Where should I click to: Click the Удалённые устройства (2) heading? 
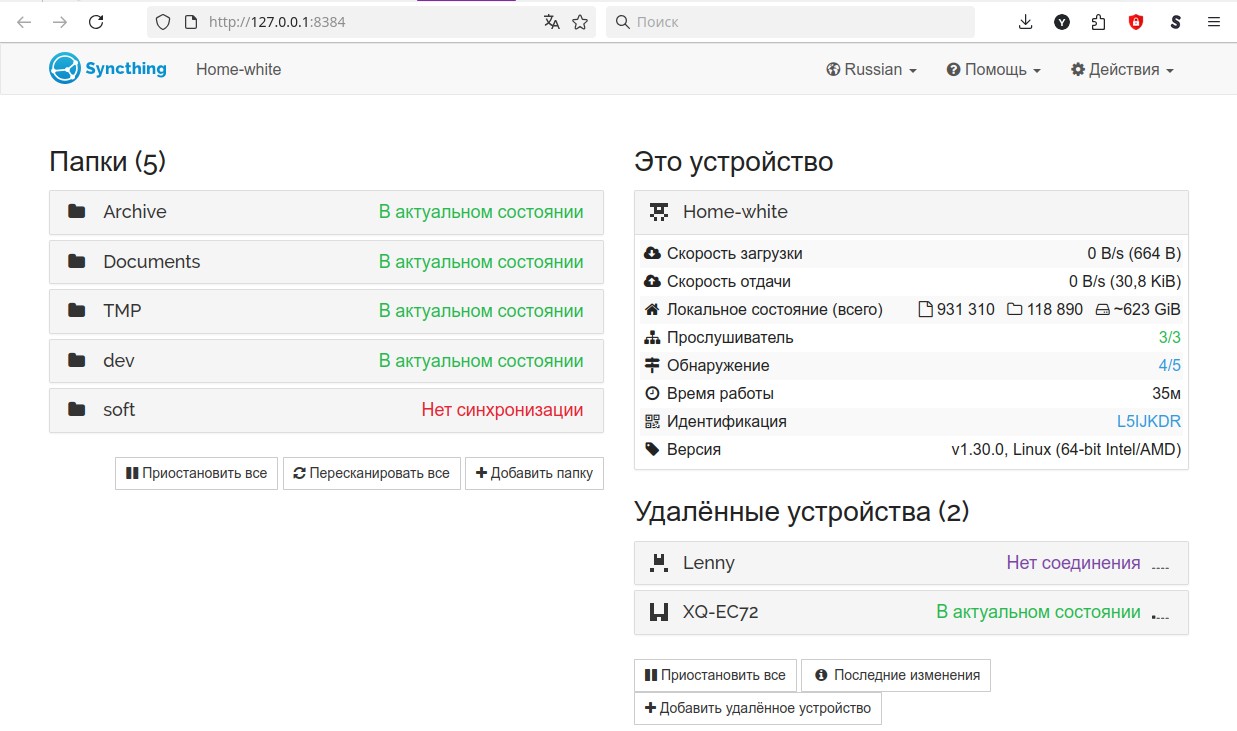802,512
